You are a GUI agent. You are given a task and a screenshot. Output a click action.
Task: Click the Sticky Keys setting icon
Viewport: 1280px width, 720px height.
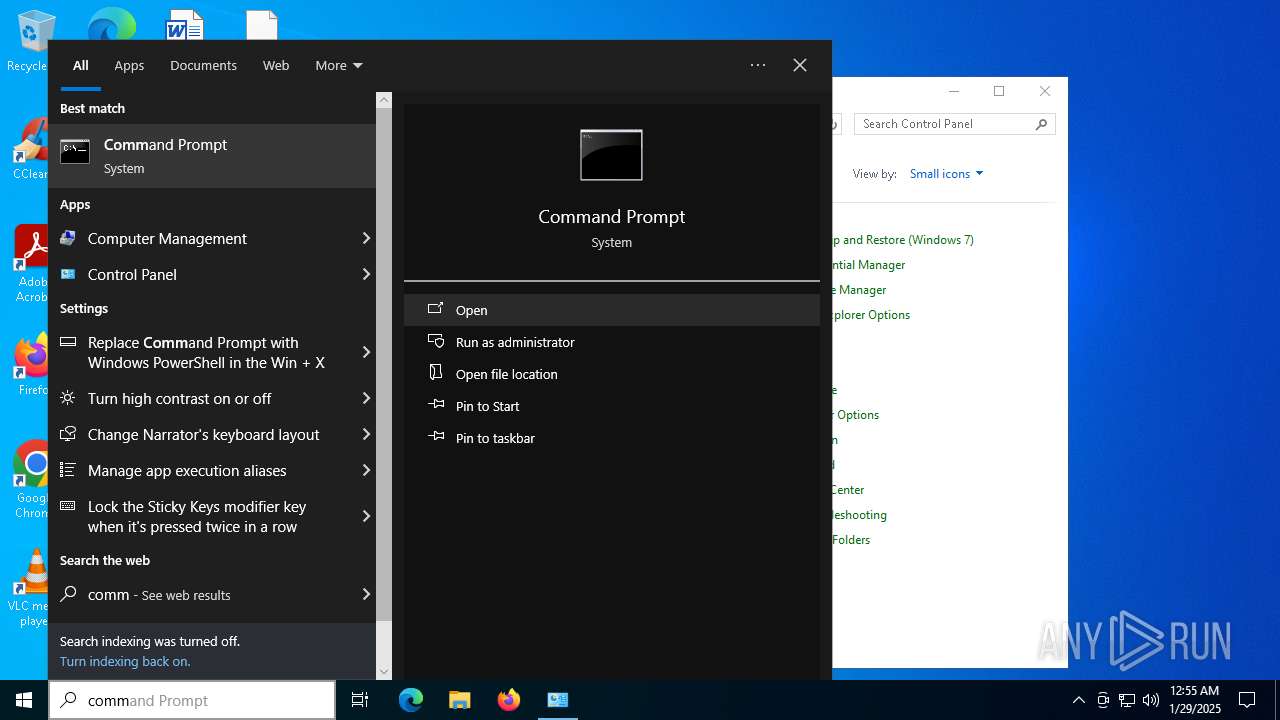68,506
